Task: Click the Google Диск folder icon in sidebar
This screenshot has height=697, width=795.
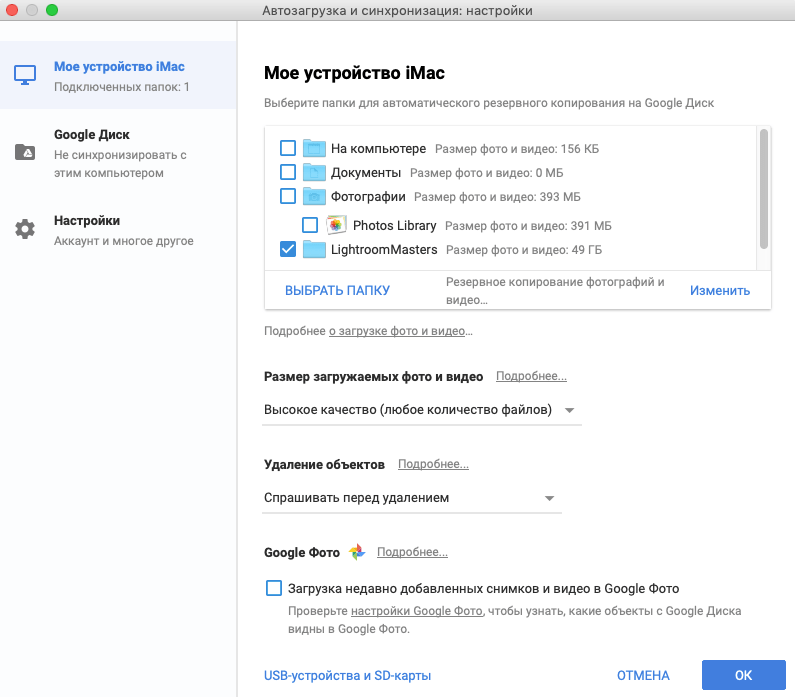Action: [25, 152]
